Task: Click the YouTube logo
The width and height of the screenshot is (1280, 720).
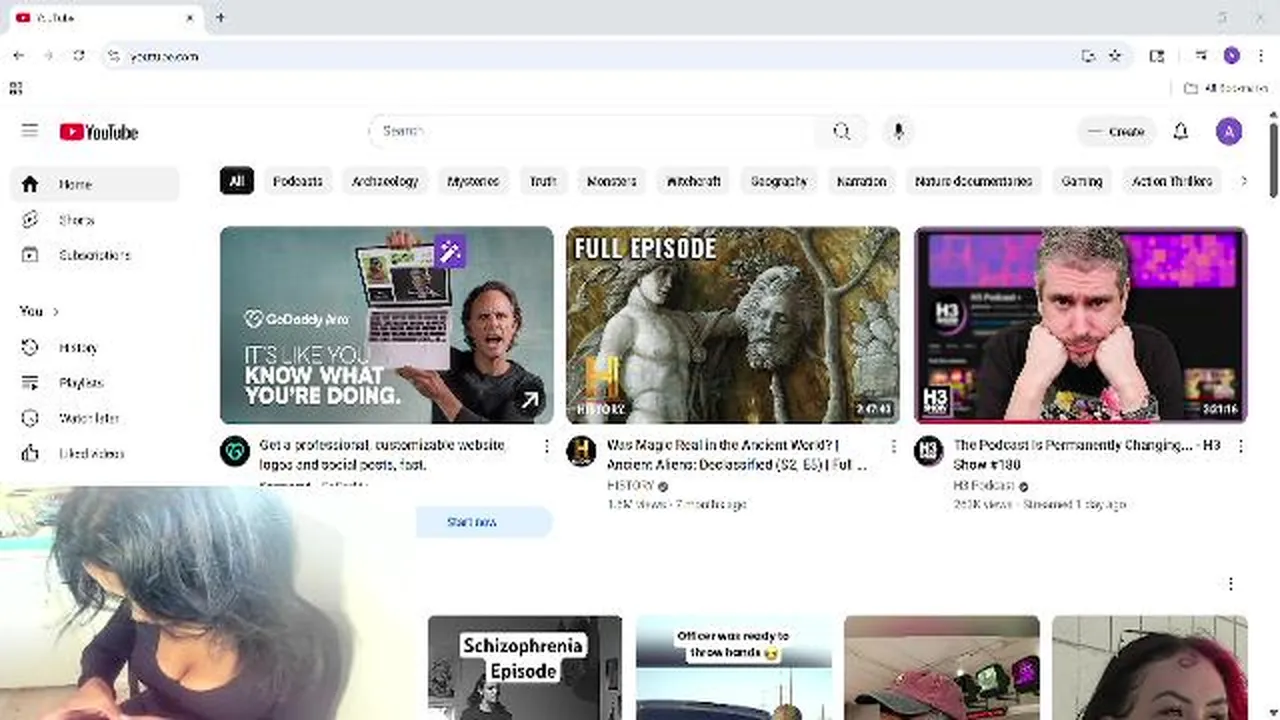Action: coord(99,132)
